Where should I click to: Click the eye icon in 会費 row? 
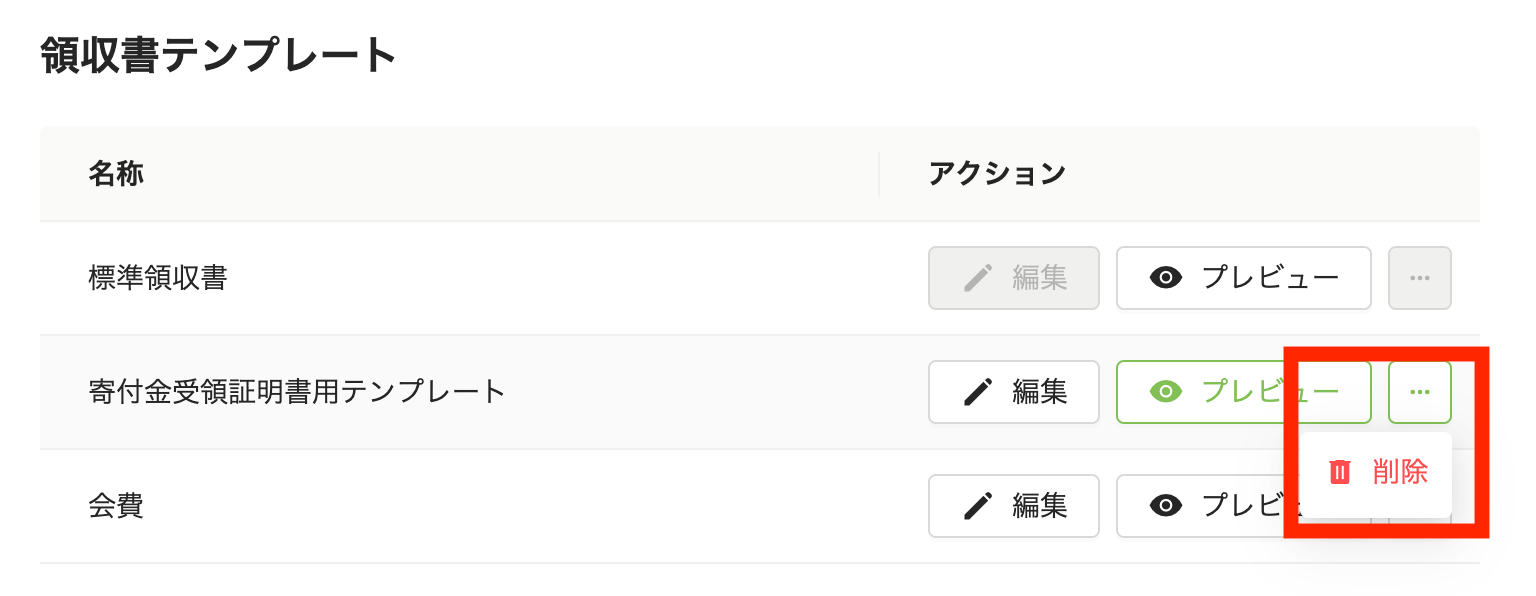1166,506
